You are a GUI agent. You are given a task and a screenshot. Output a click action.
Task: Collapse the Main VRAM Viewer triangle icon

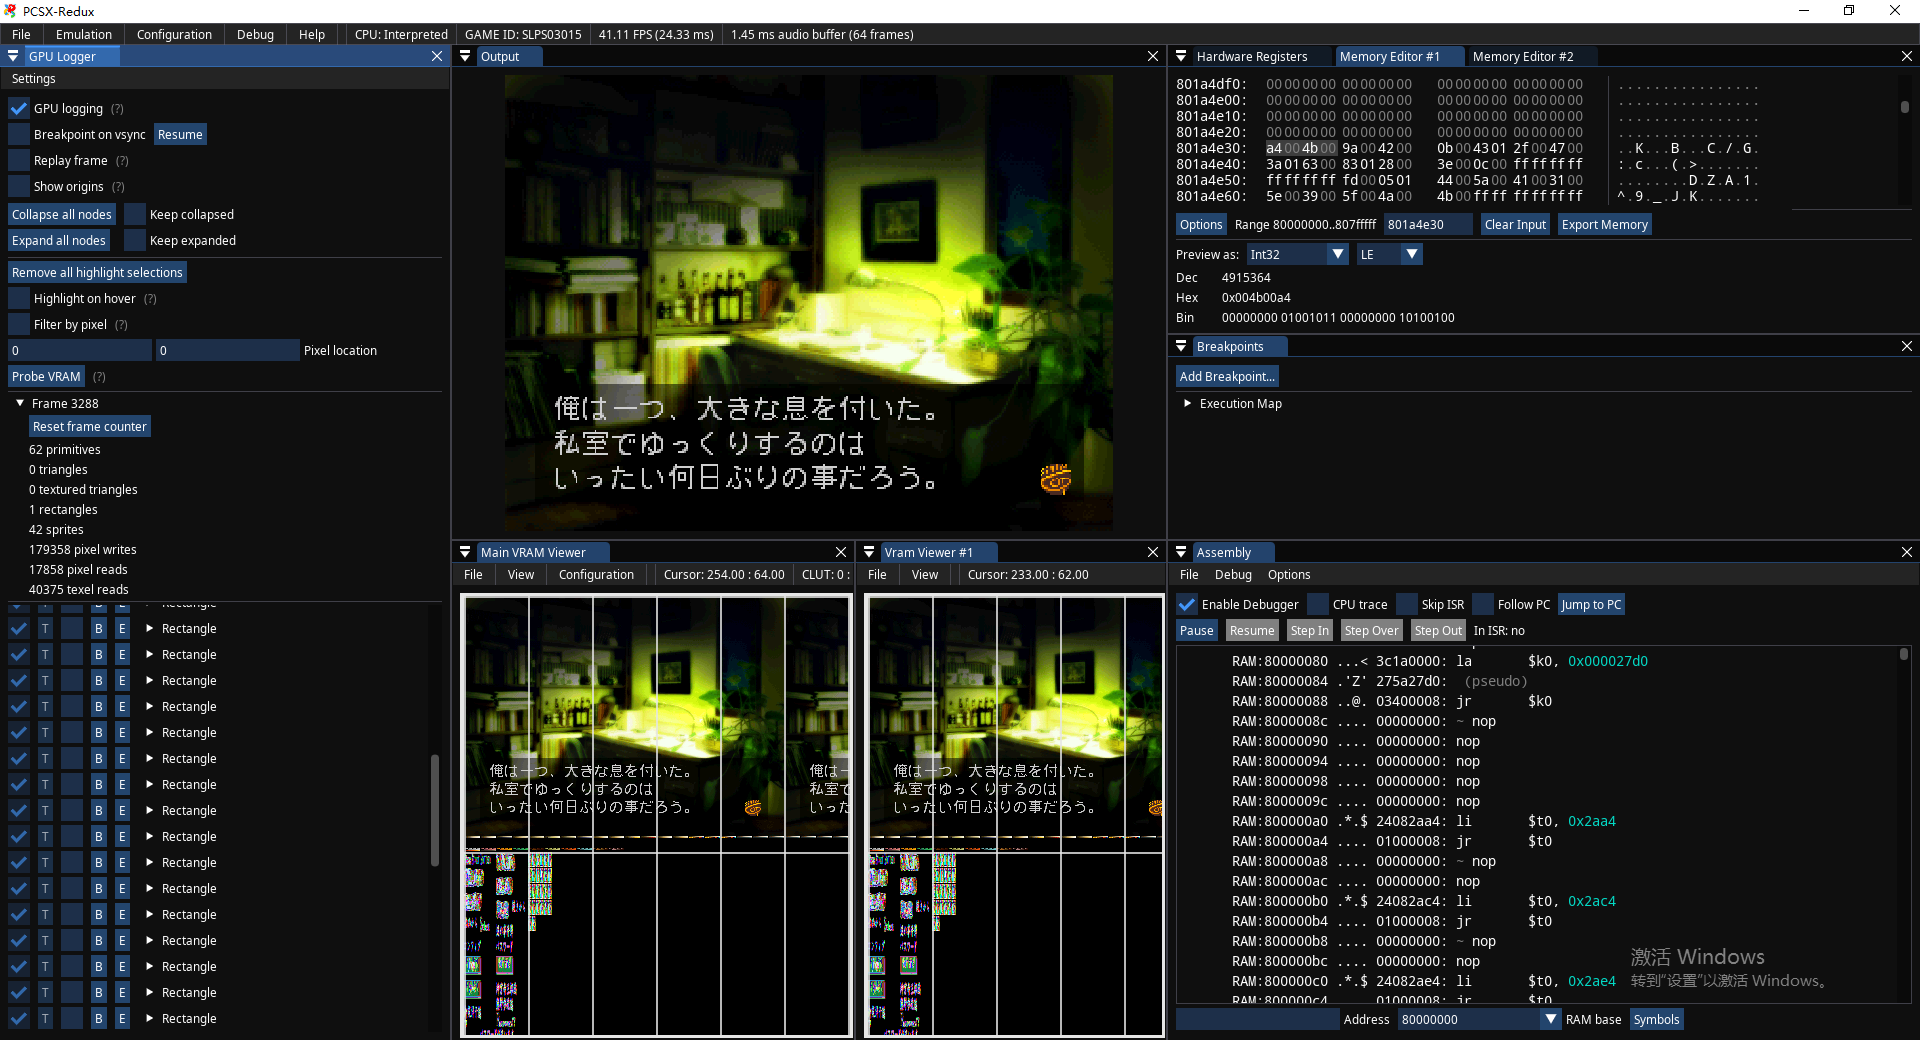pyautogui.click(x=465, y=553)
